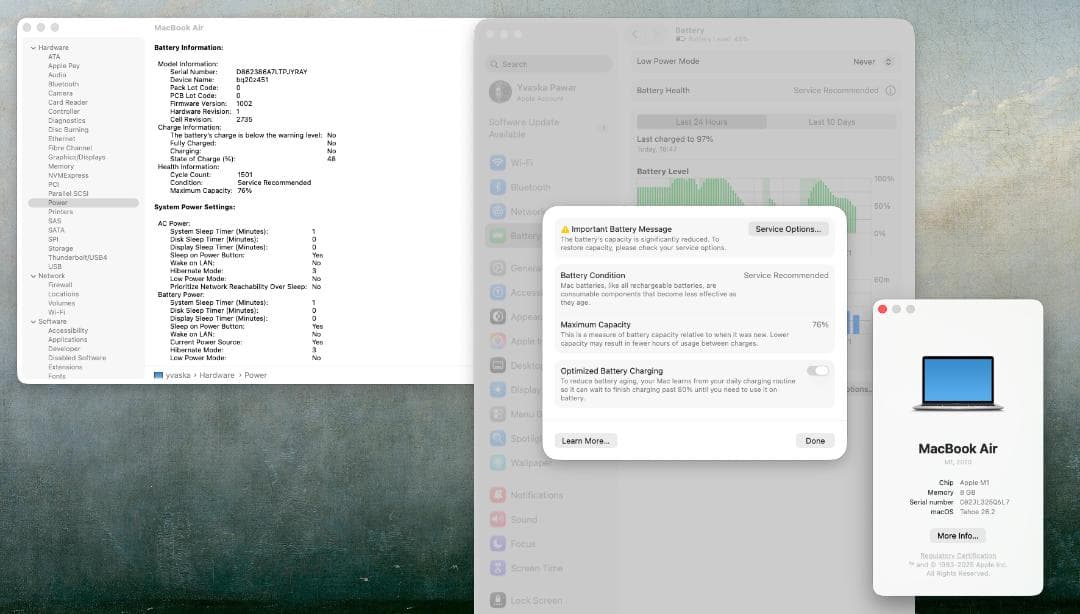The height and width of the screenshot is (614, 1080).
Task: Toggle Optimized Battery Charging switch
Action: pos(818,371)
